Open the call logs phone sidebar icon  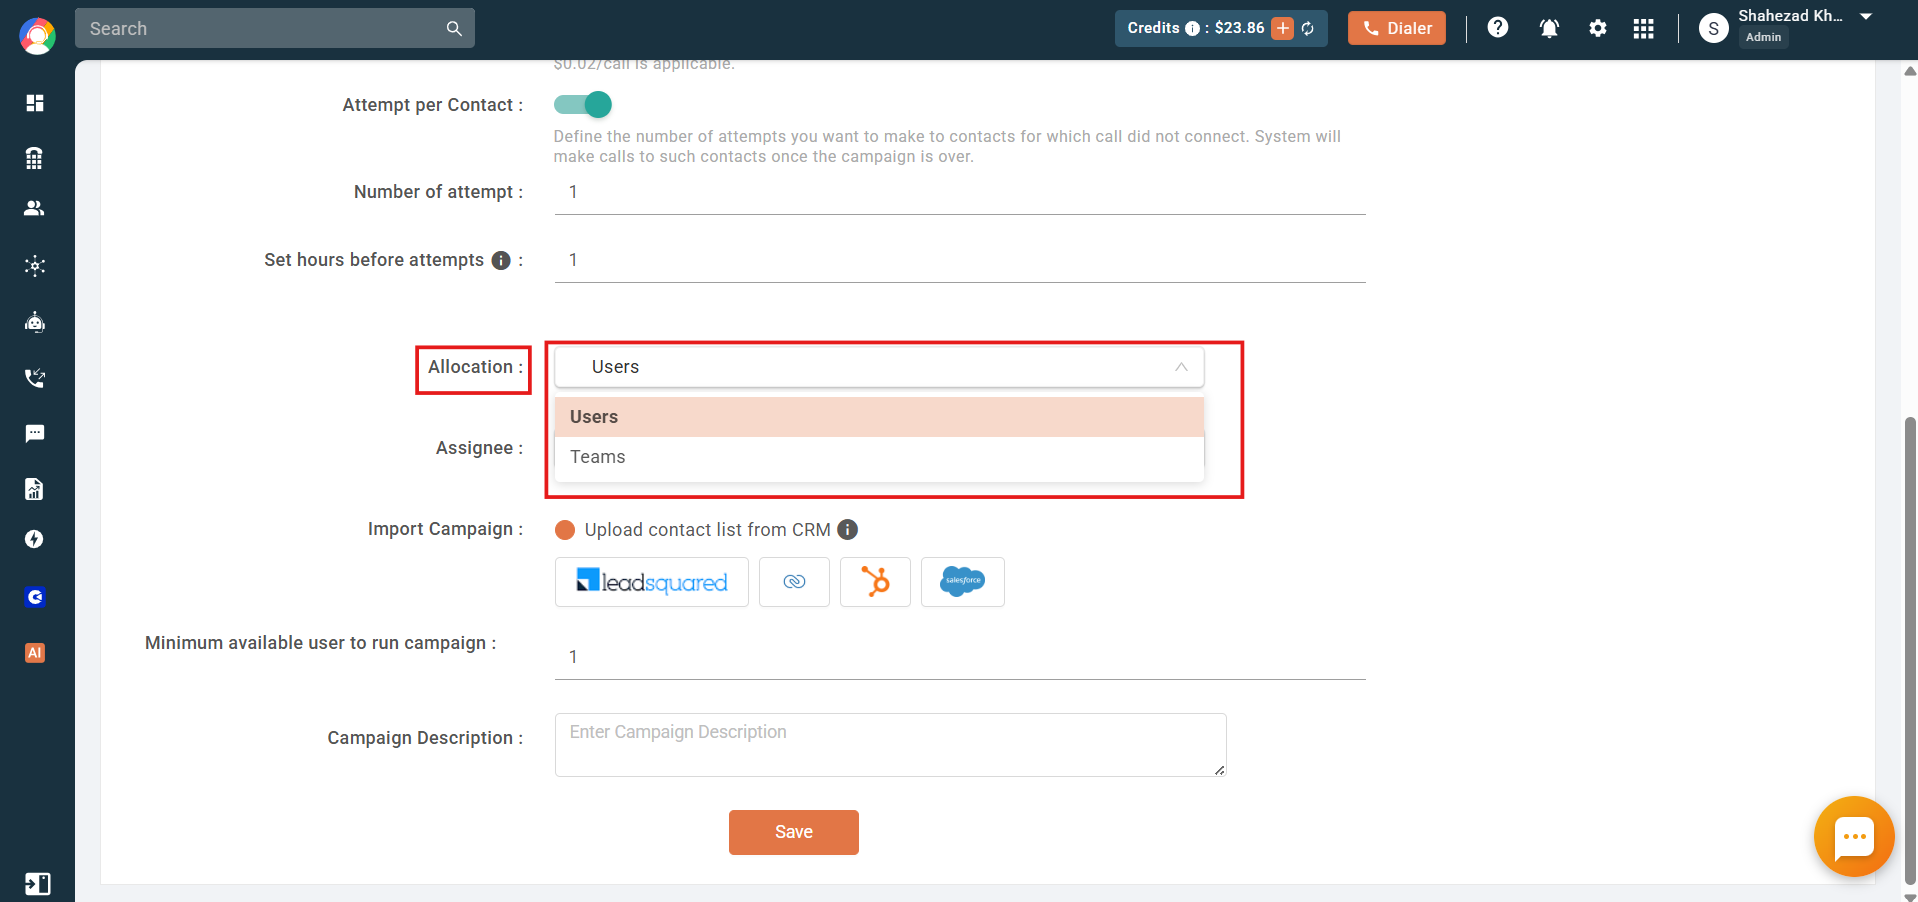coord(35,378)
